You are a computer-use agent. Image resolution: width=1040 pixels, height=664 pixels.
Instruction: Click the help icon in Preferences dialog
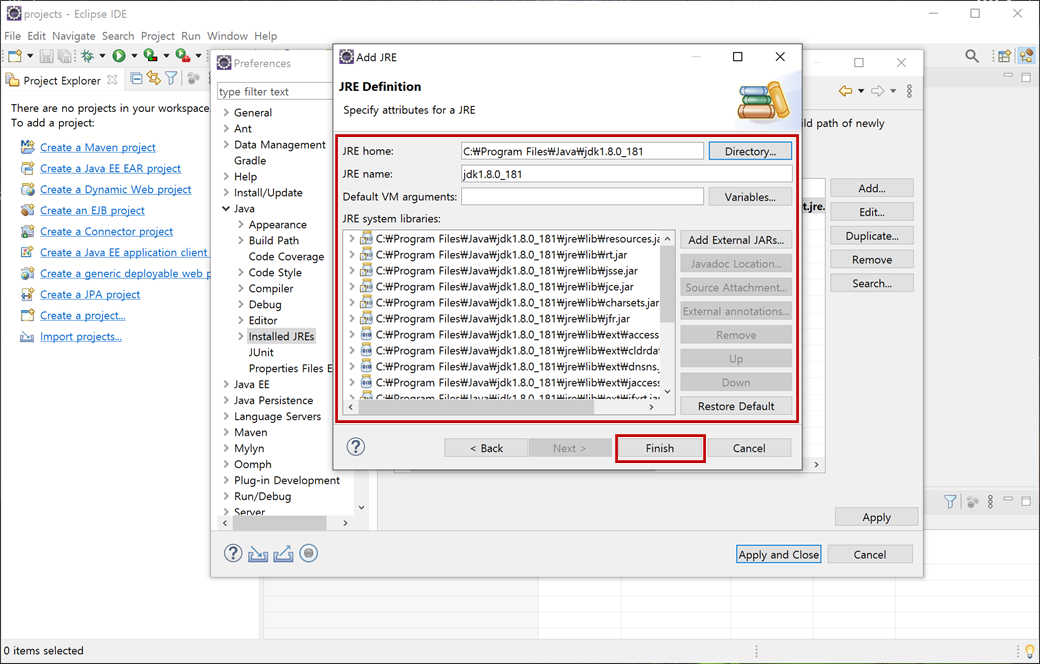point(233,553)
